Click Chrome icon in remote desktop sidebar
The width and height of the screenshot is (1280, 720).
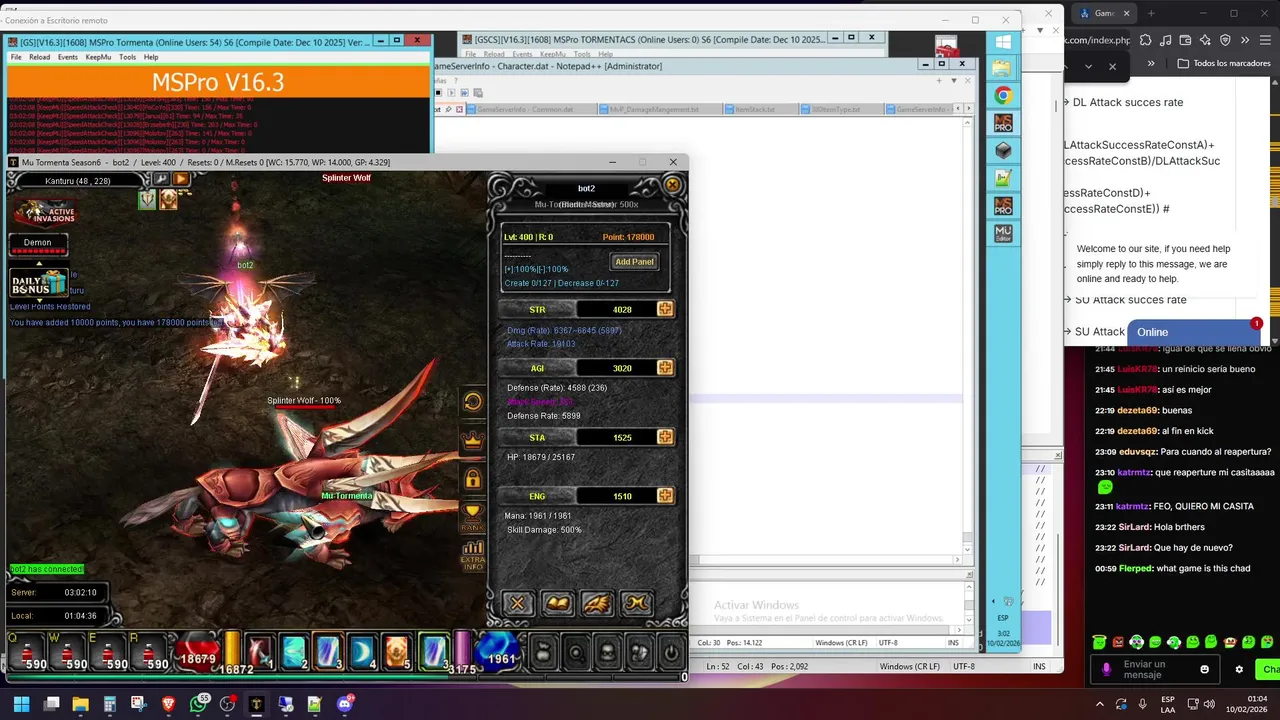coord(1003,96)
